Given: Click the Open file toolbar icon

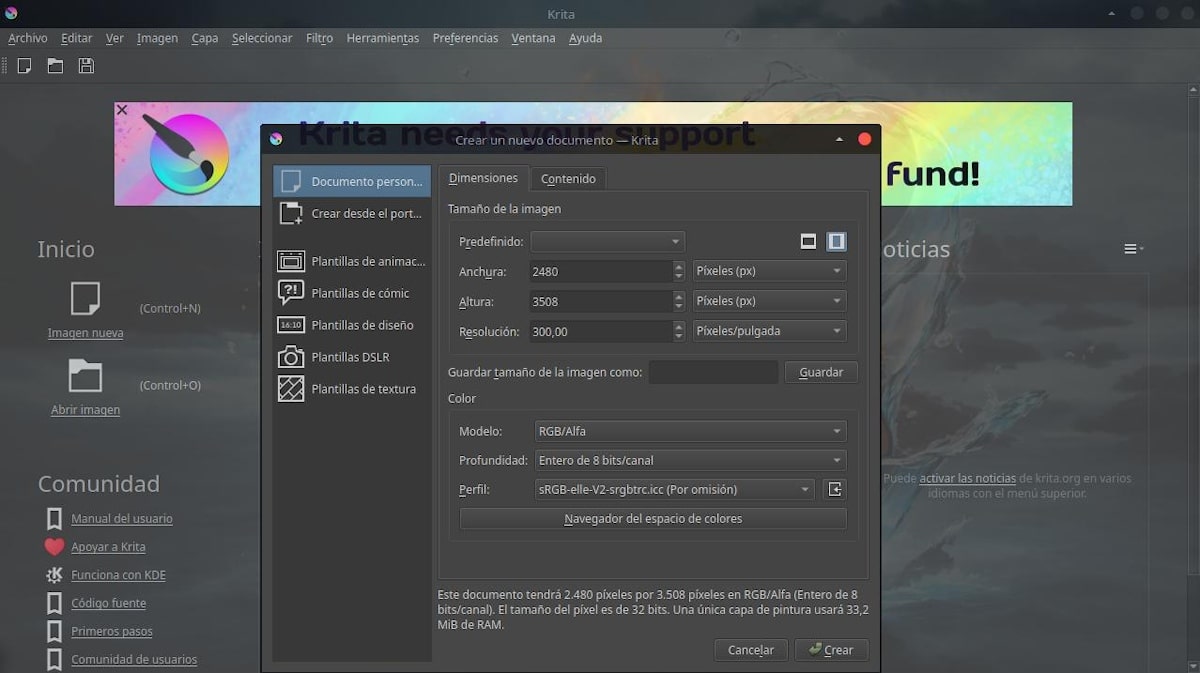Looking at the screenshot, I should pos(54,65).
